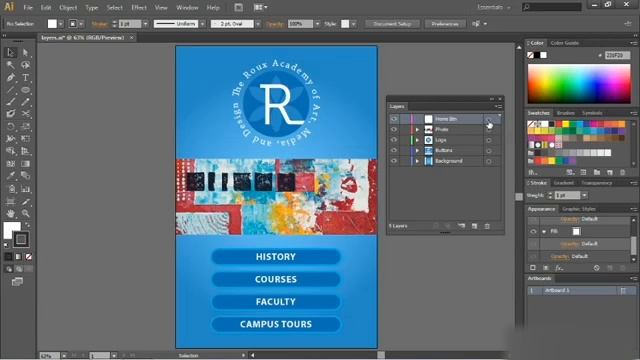Click target circle of Background layer
The width and height of the screenshot is (640, 360).
pyautogui.click(x=489, y=161)
